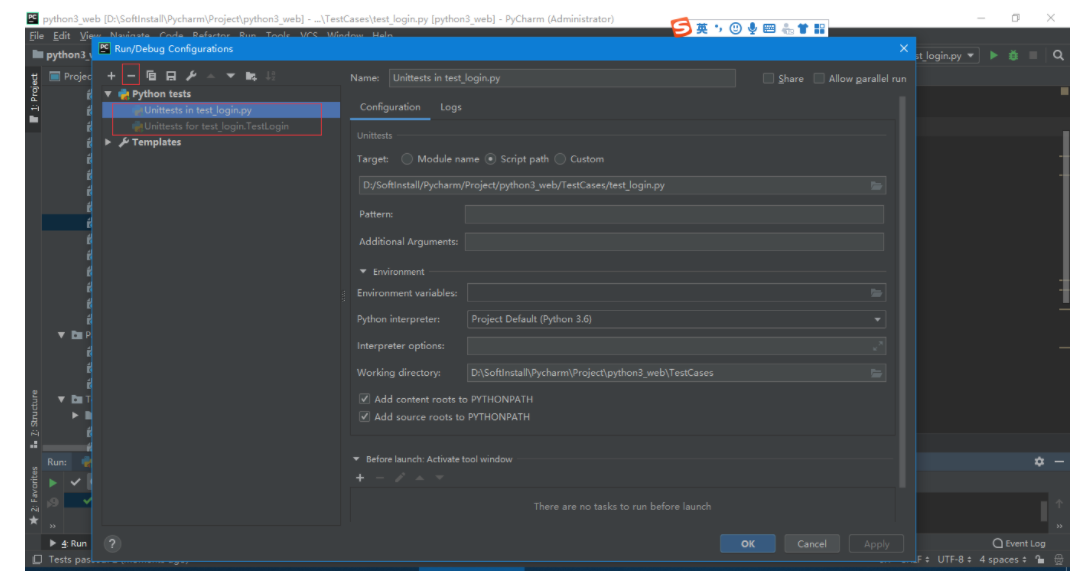Uncheck Add content roots to PYTHONPATH

(364, 399)
